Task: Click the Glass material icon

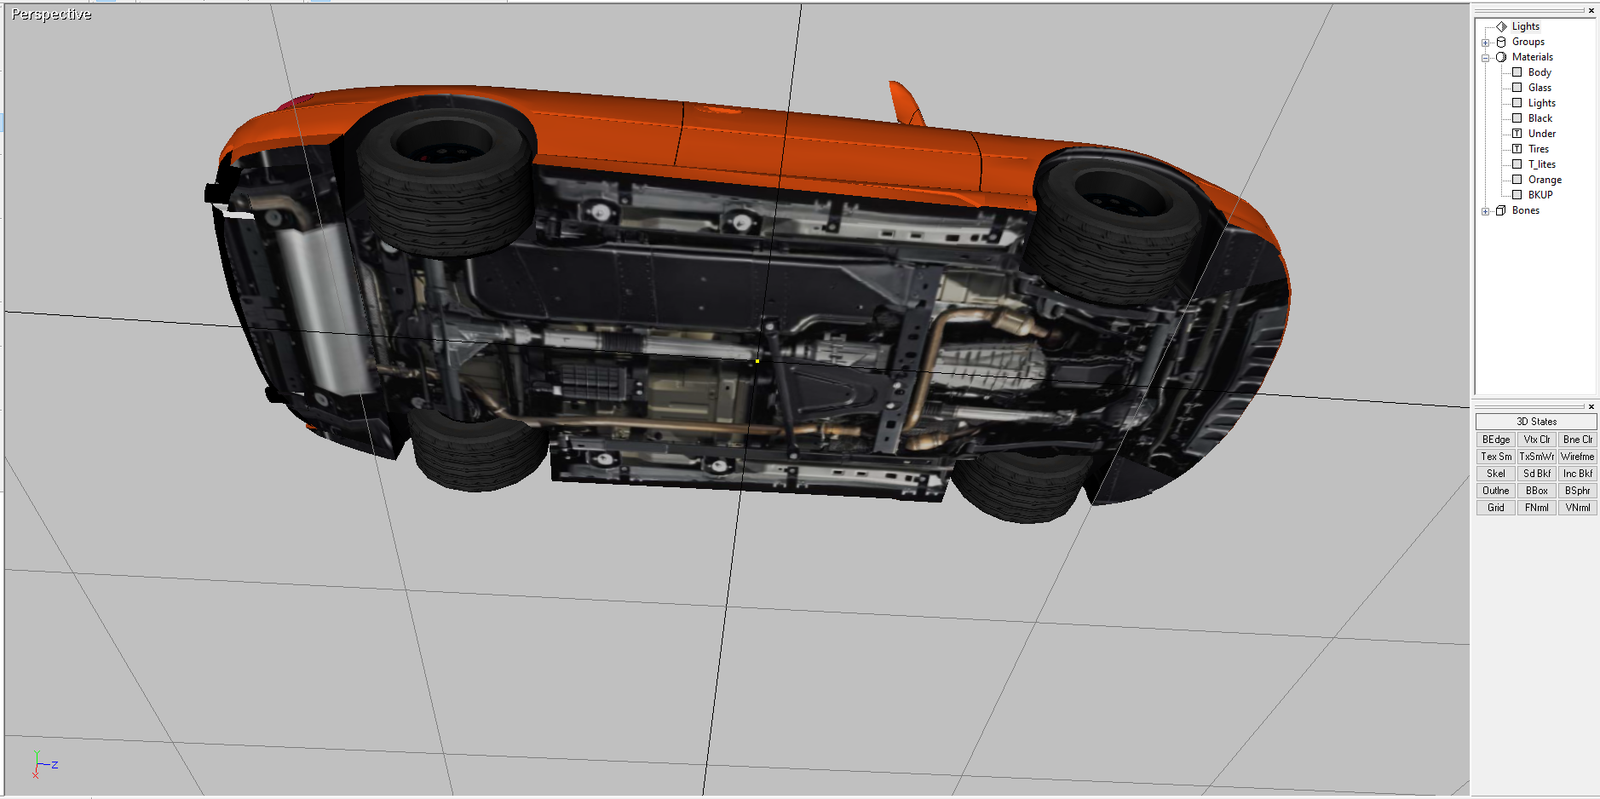Action: tap(1517, 88)
